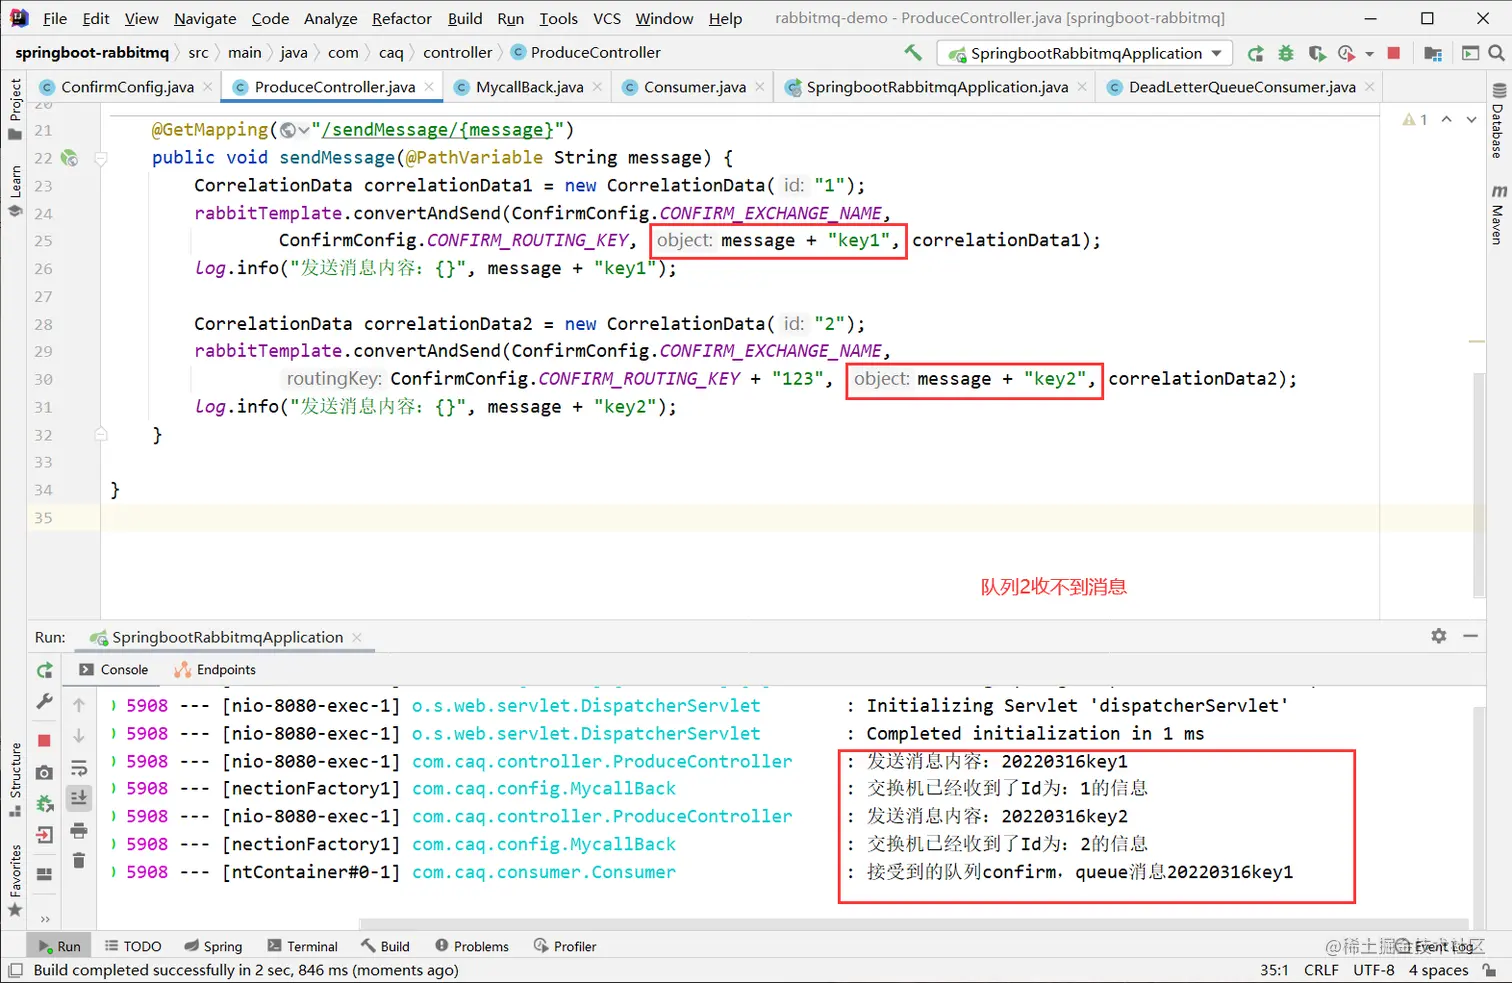Open the Structure tool window
The width and height of the screenshot is (1512, 983).
(15, 779)
